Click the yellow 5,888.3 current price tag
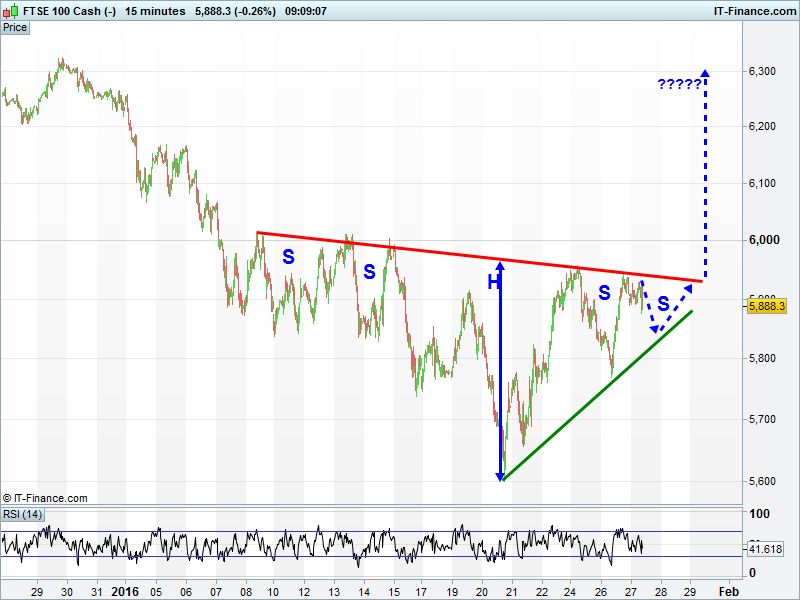800x600 pixels. [x=766, y=306]
